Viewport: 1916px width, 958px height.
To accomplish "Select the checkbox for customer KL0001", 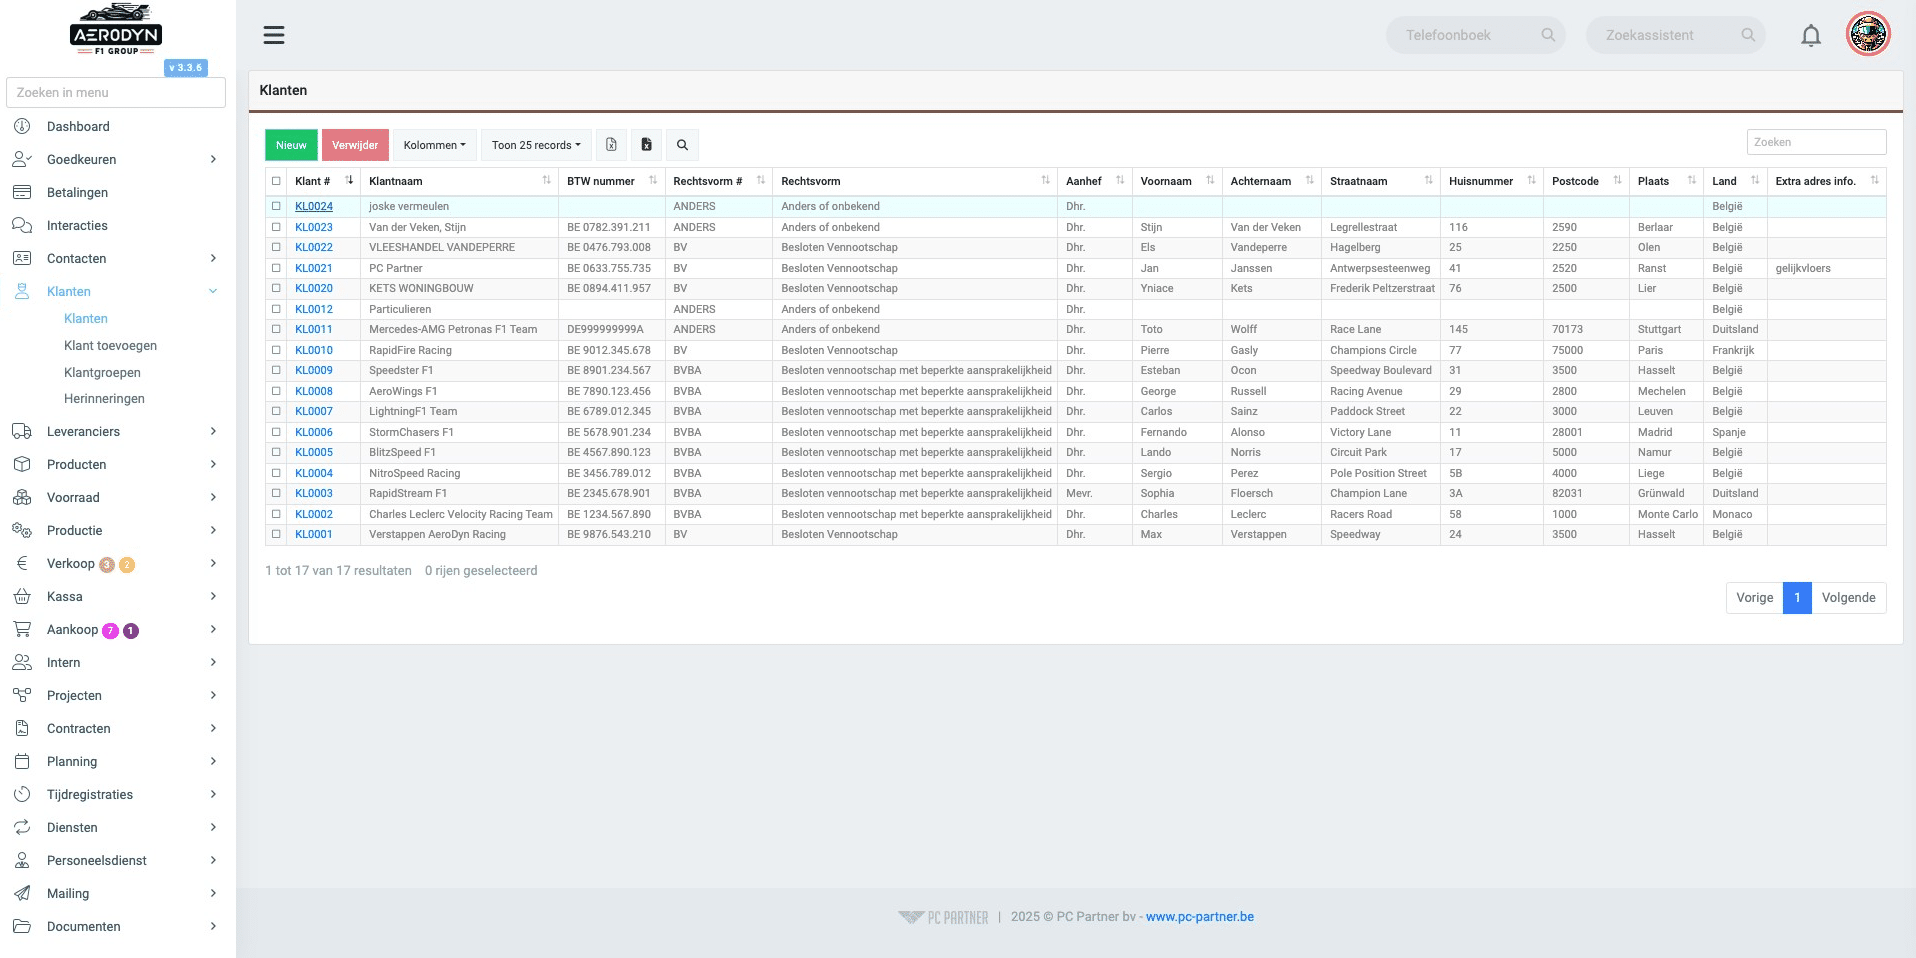I will coord(276,534).
